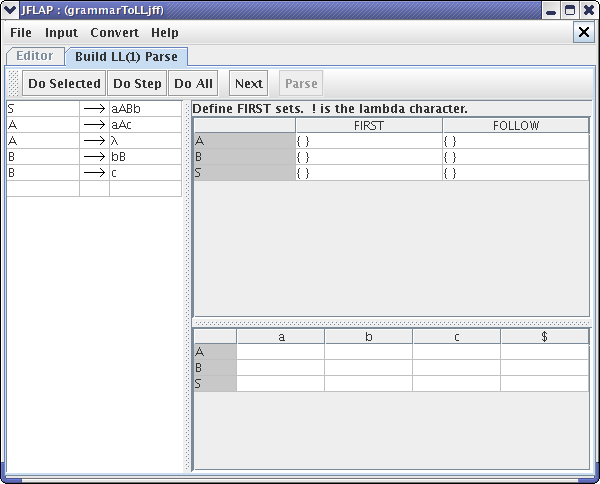The height and width of the screenshot is (484, 600).
Task: Click the Do Step button
Action: pyautogui.click(x=137, y=83)
